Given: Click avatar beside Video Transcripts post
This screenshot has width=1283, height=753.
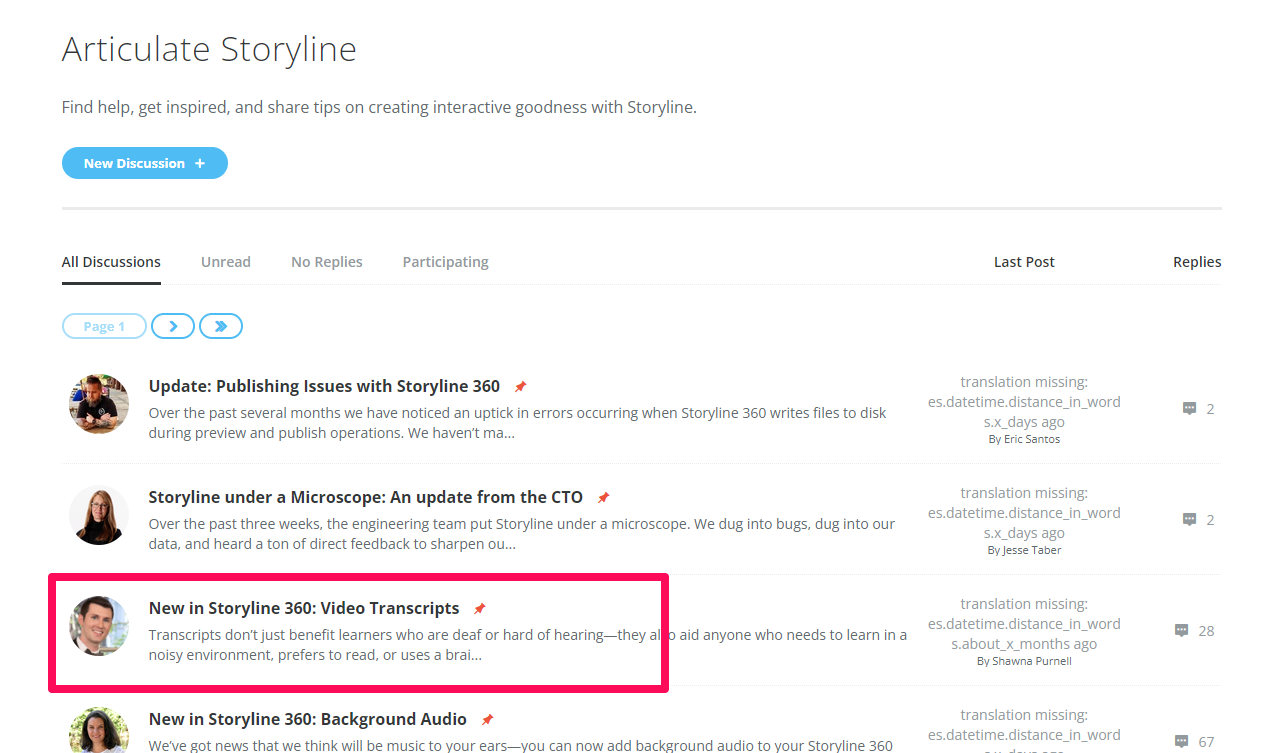Looking at the screenshot, I should pos(99,626).
